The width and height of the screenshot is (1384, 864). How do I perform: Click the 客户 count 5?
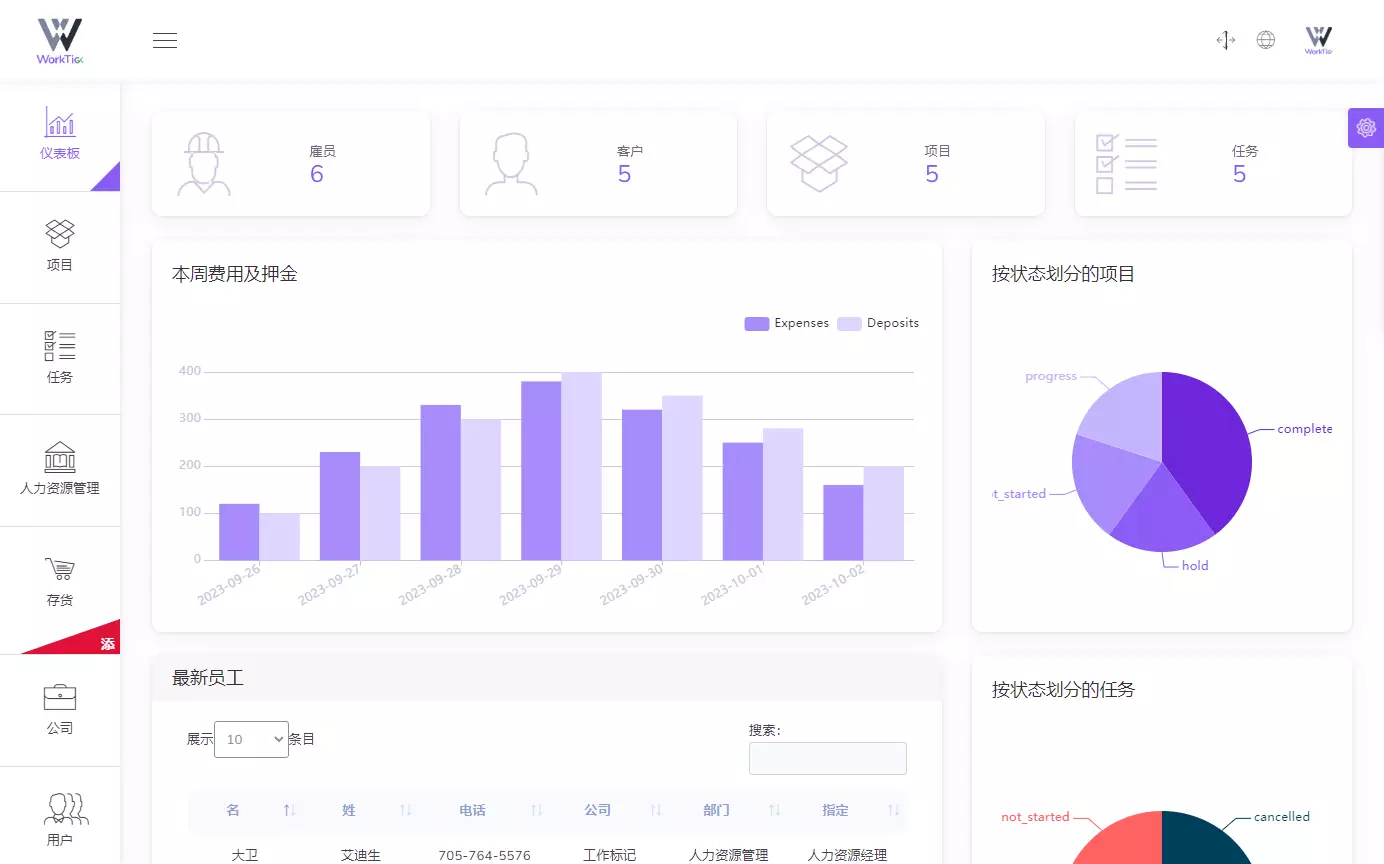point(624,174)
